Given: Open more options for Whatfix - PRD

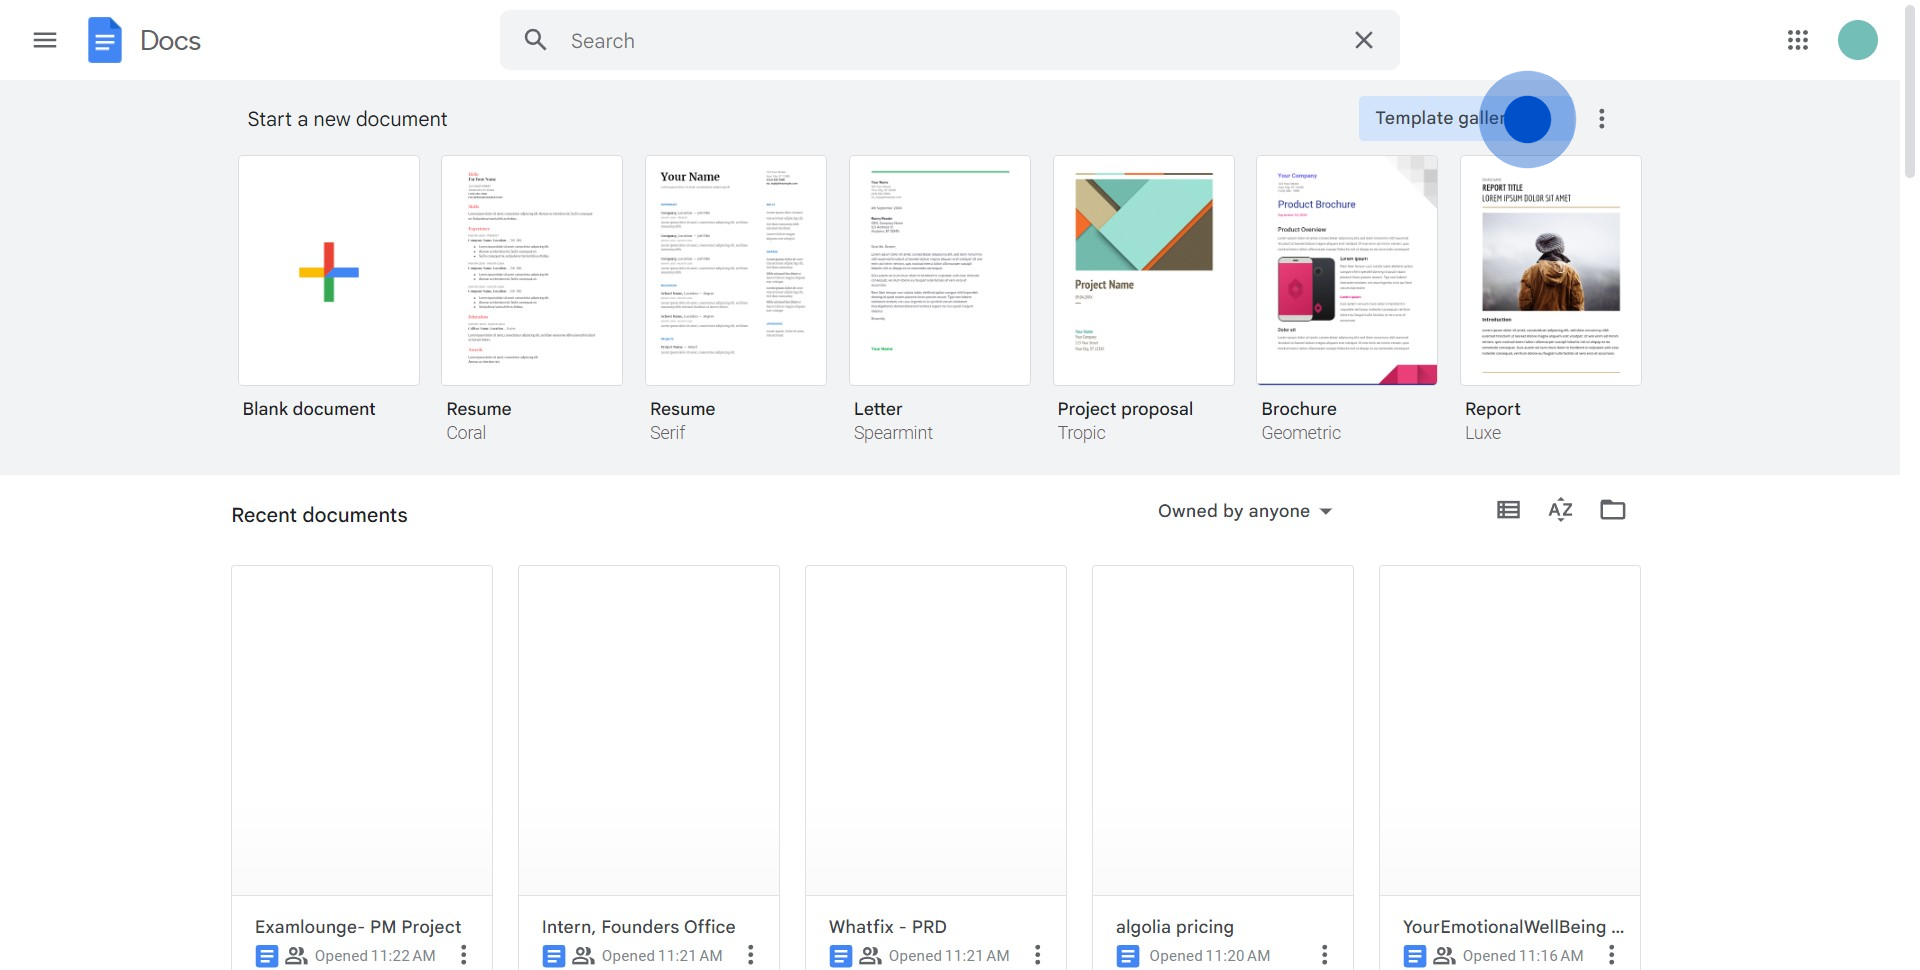Looking at the screenshot, I should (1037, 955).
